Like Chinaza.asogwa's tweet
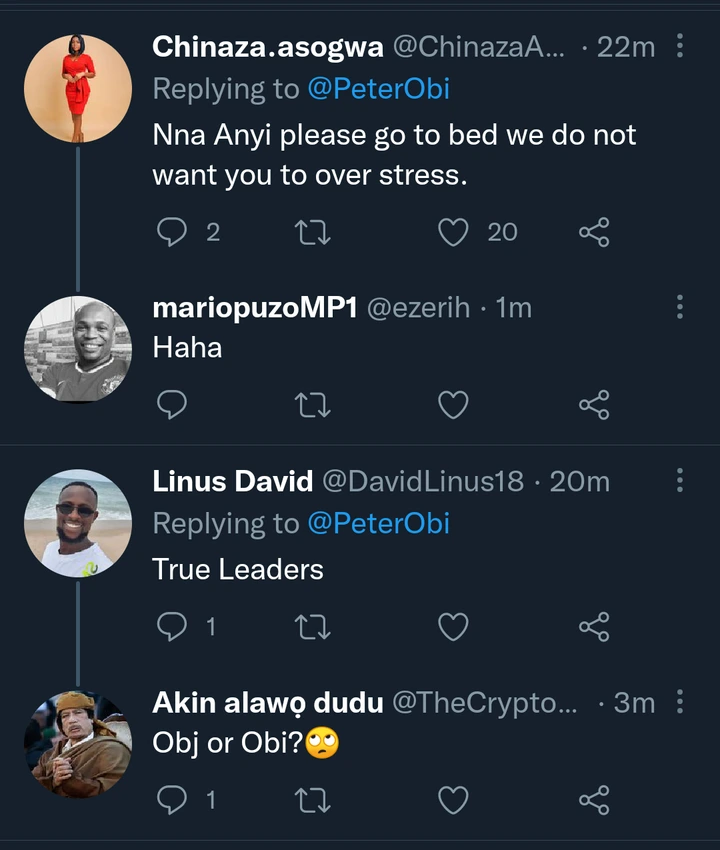Screen dimensions: 720x850 pos(454,232)
